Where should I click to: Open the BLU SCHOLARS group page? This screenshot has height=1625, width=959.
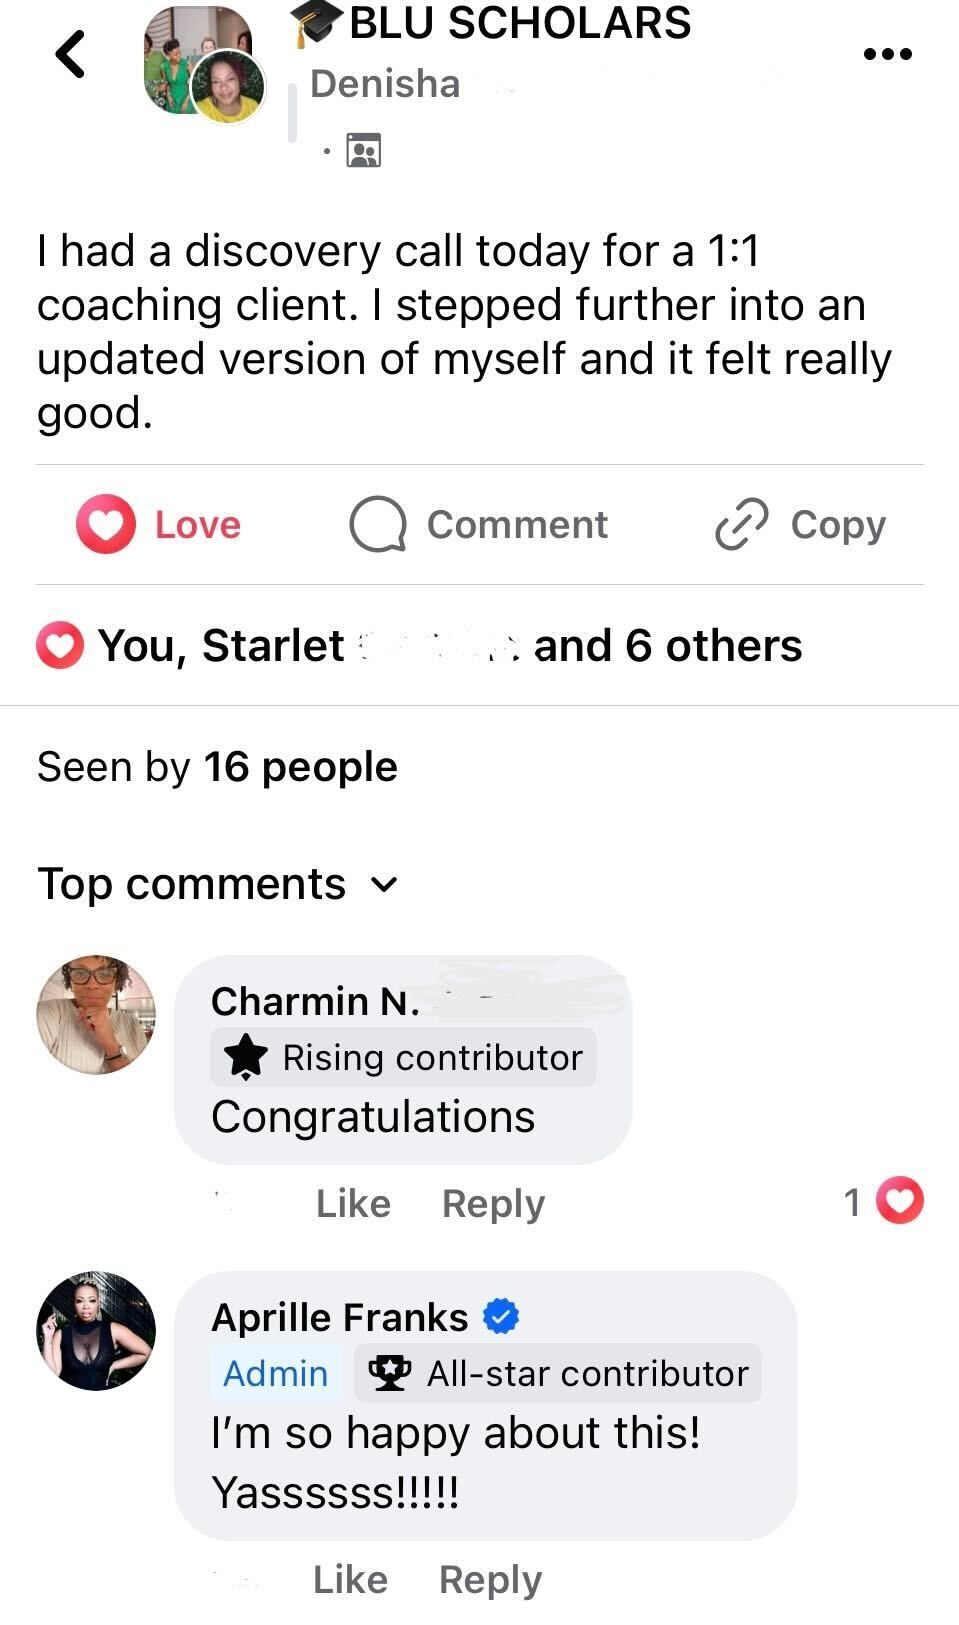click(x=519, y=24)
